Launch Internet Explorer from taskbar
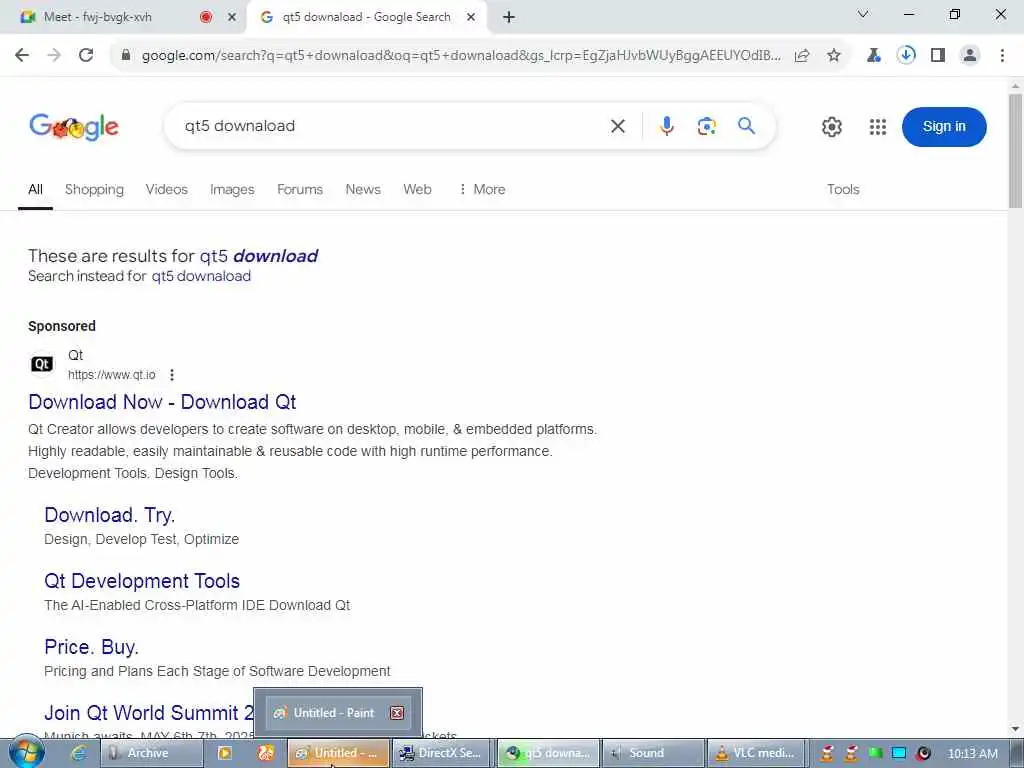The image size is (1024, 768). click(x=79, y=754)
